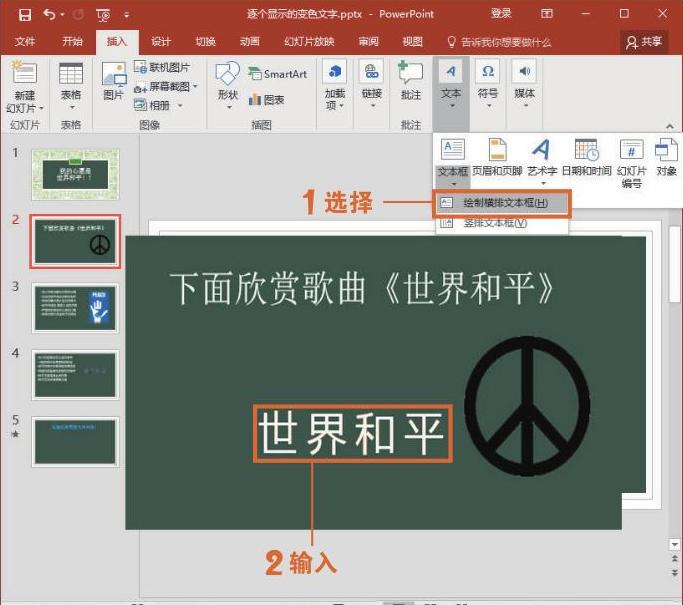Insert a 图表 chart
This screenshot has width=683, height=605.
267,100
